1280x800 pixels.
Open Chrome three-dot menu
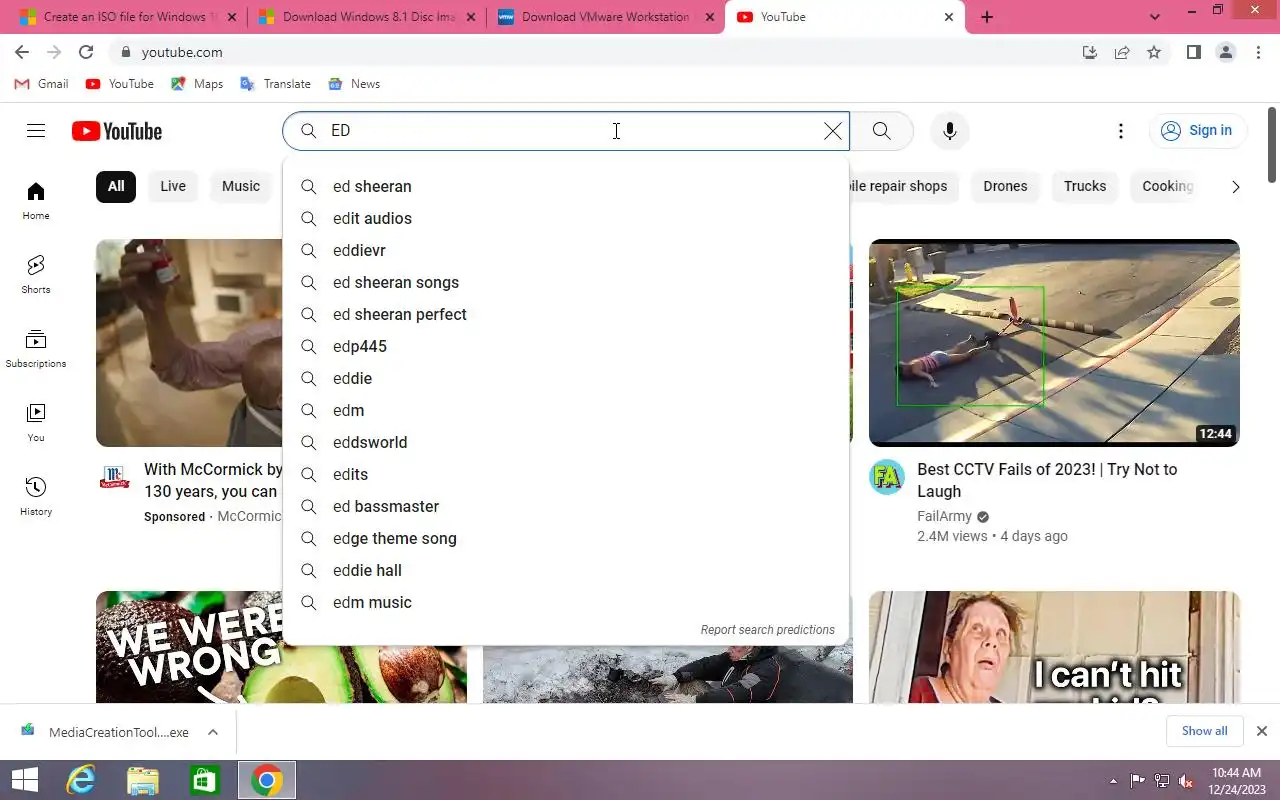point(1258,52)
